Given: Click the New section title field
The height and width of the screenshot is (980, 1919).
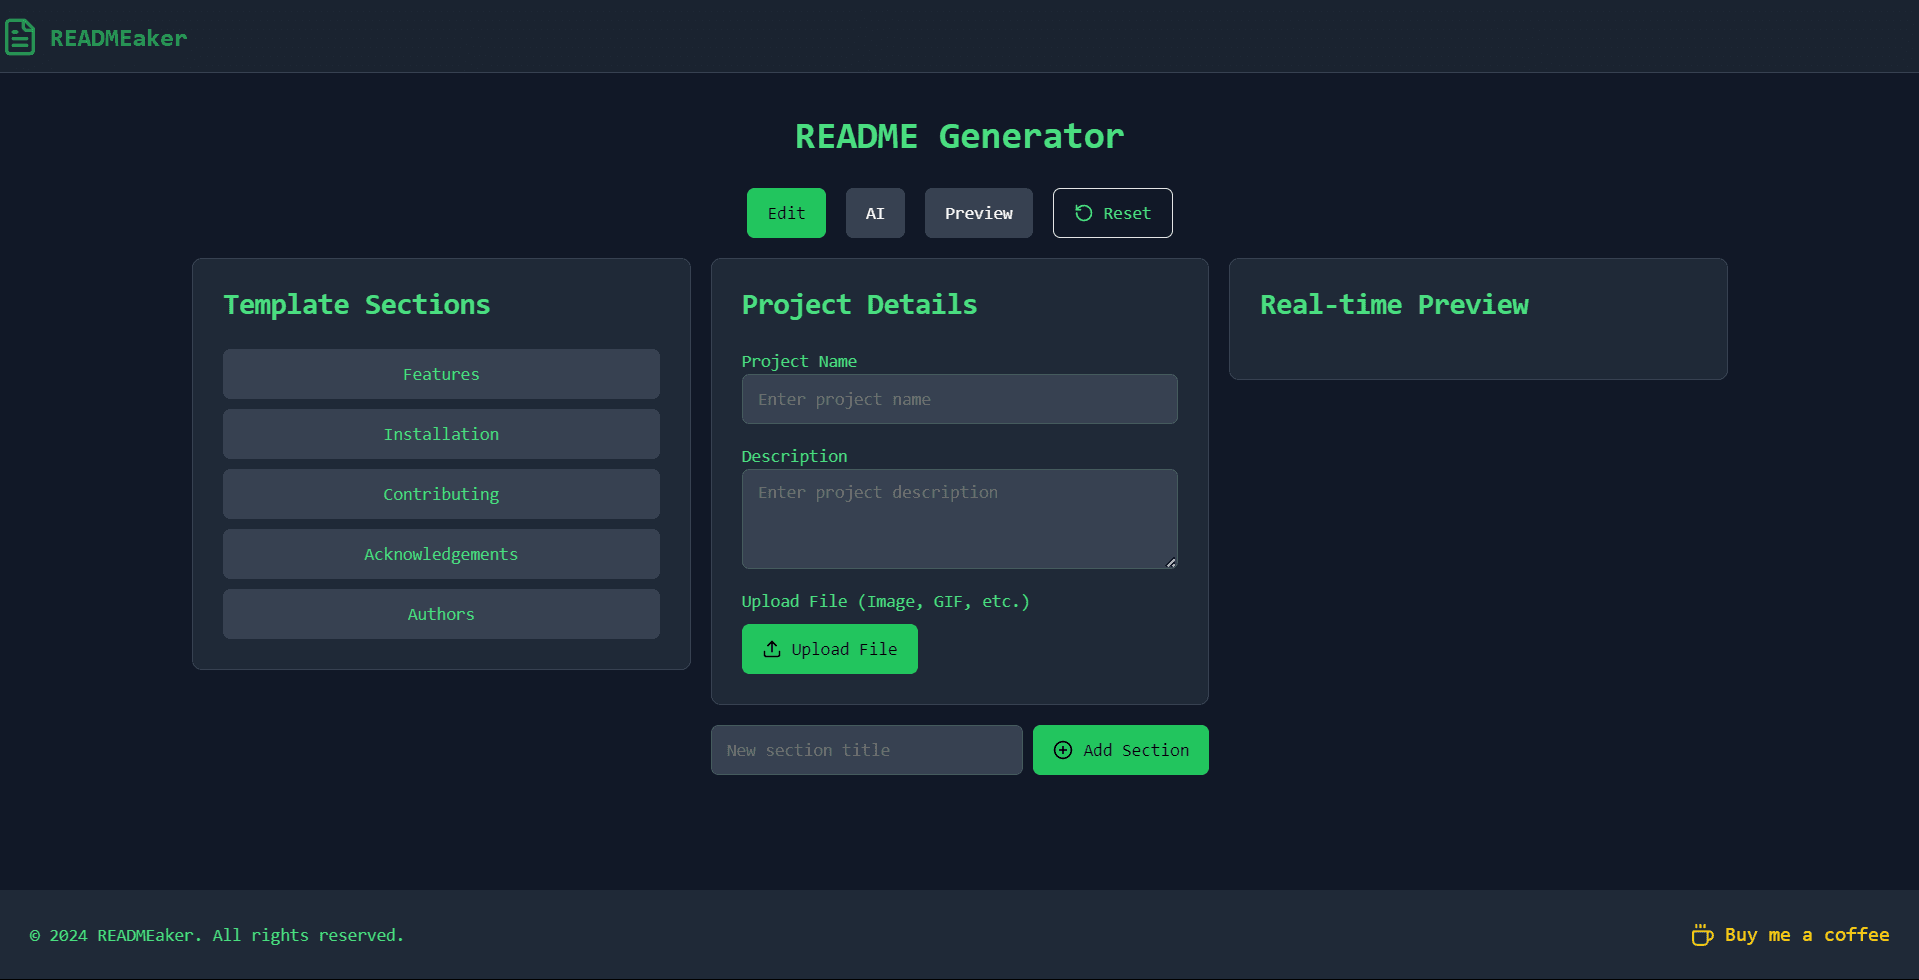Looking at the screenshot, I should tap(866, 750).
